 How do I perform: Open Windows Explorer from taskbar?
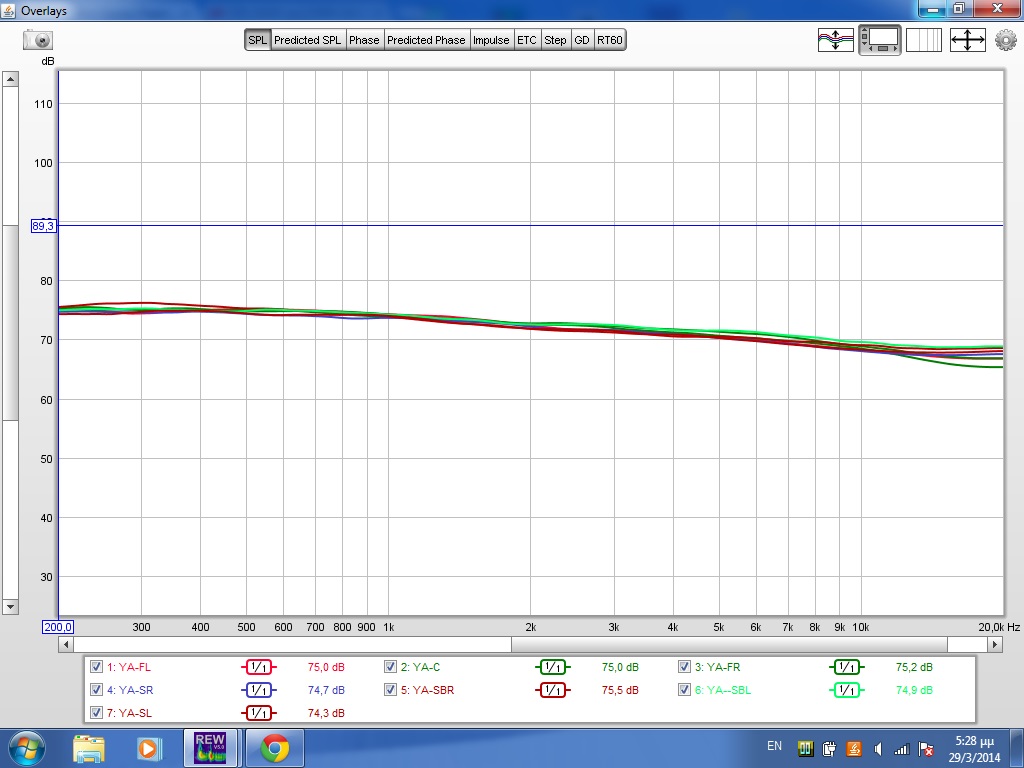pos(89,749)
